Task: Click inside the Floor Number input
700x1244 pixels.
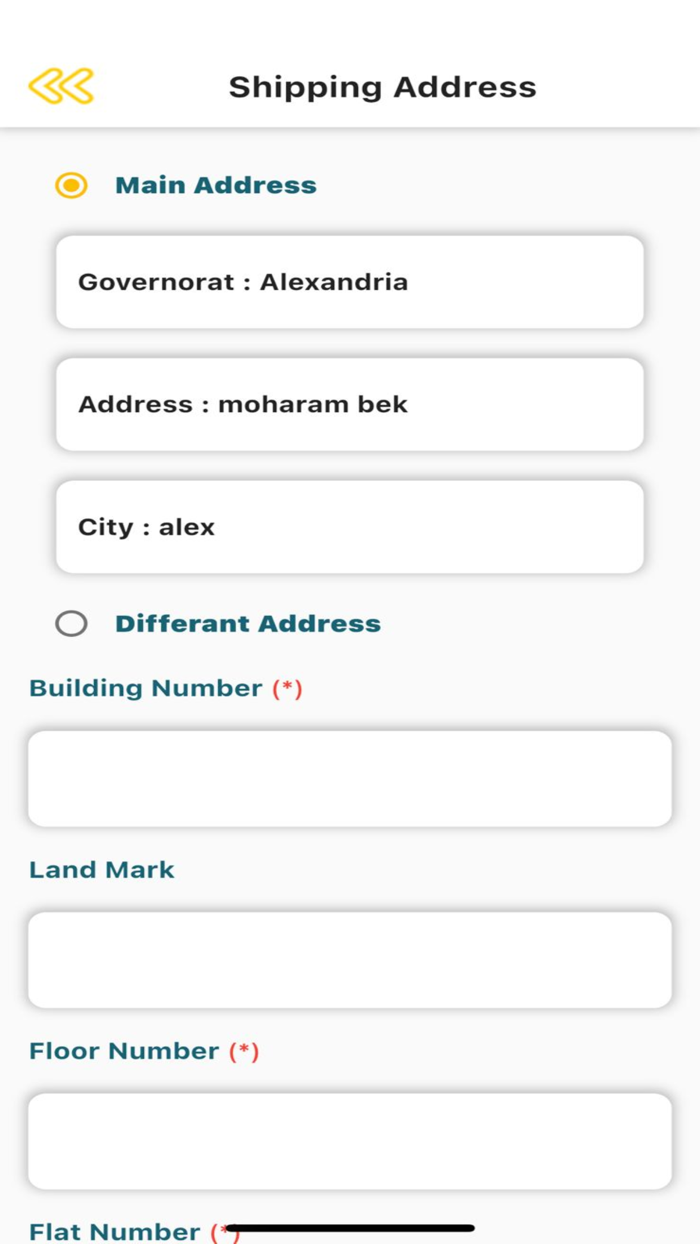Action: click(350, 1141)
